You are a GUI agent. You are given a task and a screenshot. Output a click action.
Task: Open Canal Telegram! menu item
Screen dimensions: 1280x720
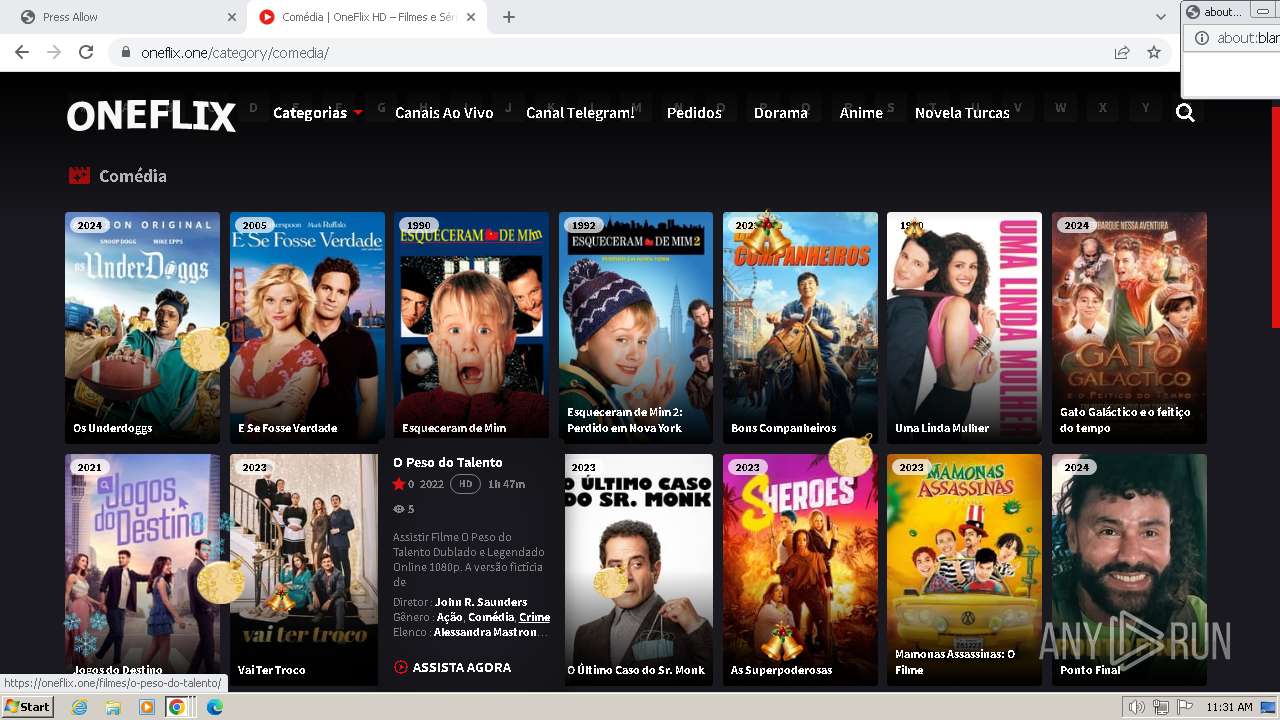[x=580, y=113]
